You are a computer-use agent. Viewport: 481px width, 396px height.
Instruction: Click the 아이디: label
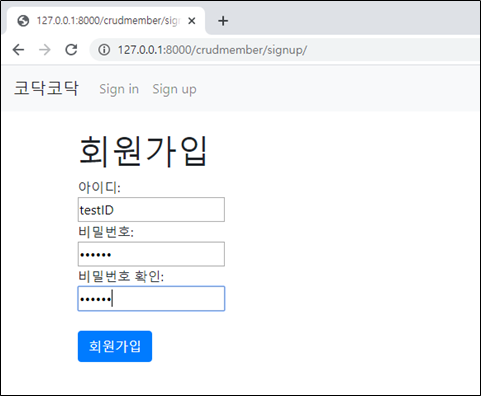[99, 187]
